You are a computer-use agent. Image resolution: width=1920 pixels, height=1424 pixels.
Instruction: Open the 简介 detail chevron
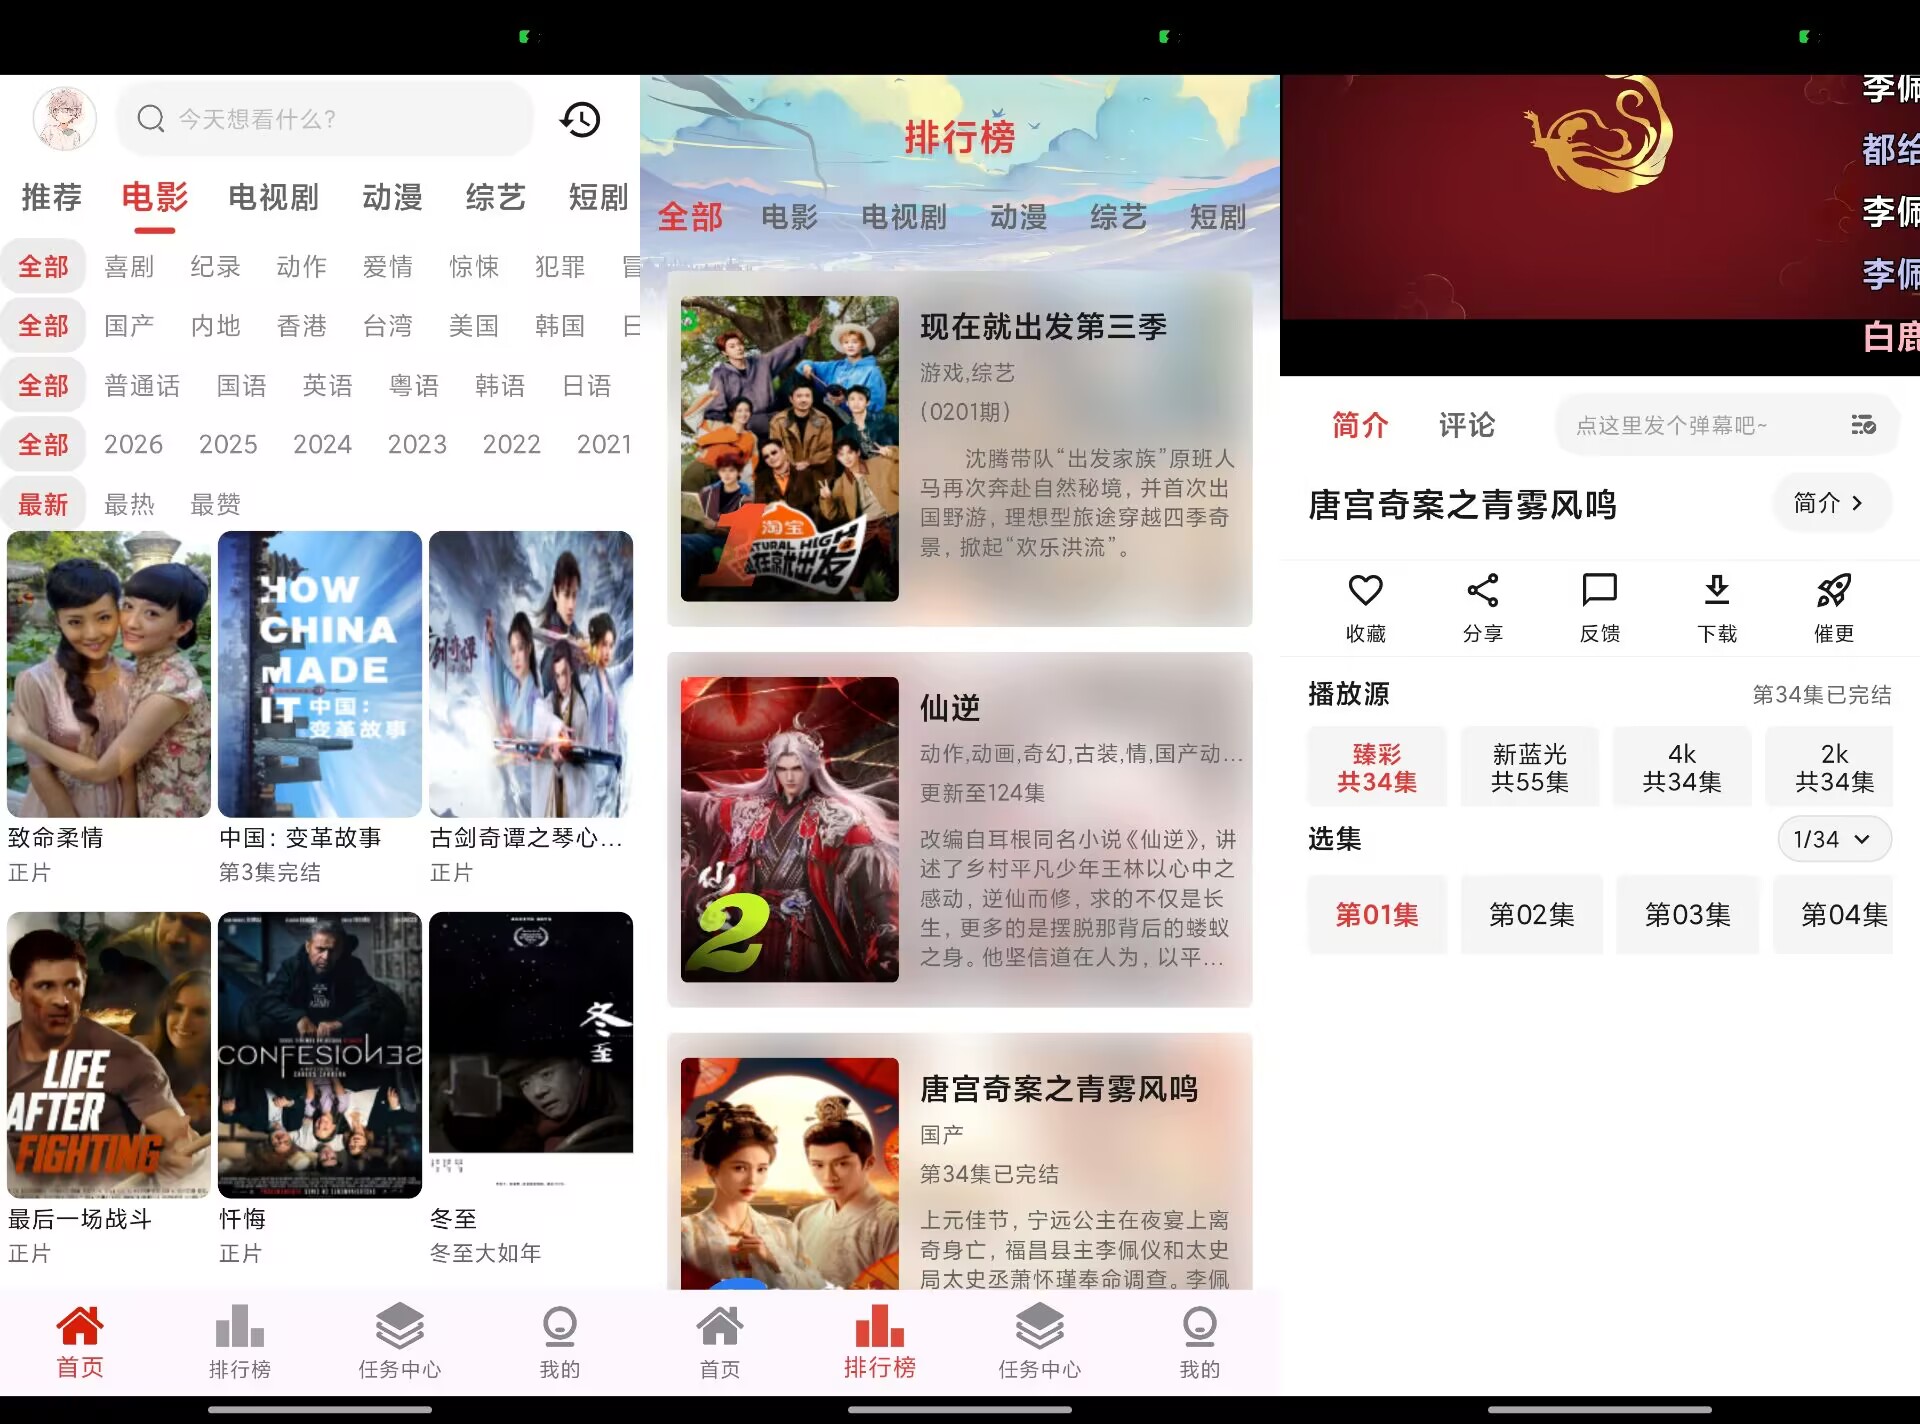1831,503
